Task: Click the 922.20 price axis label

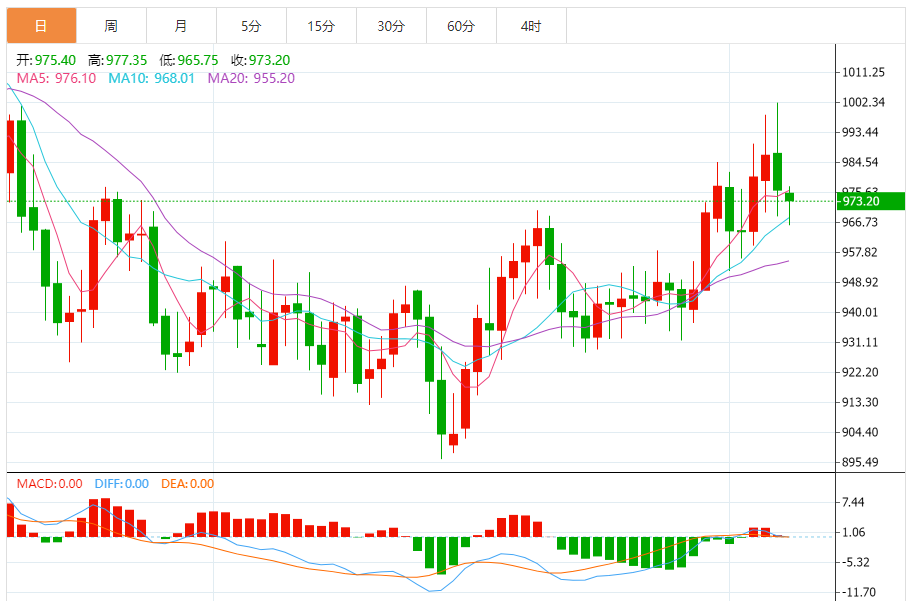Action: pos(860,373)
